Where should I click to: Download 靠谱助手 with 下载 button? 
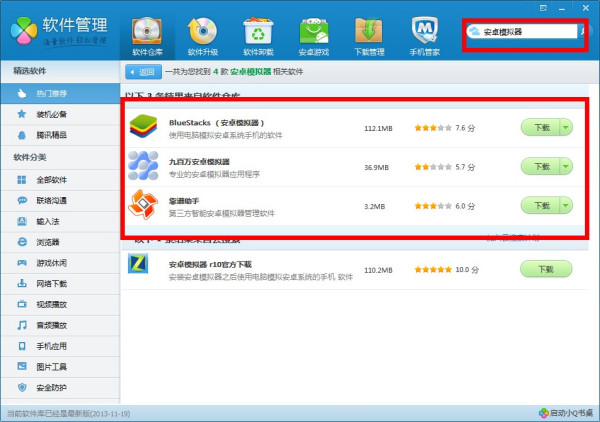541,205
